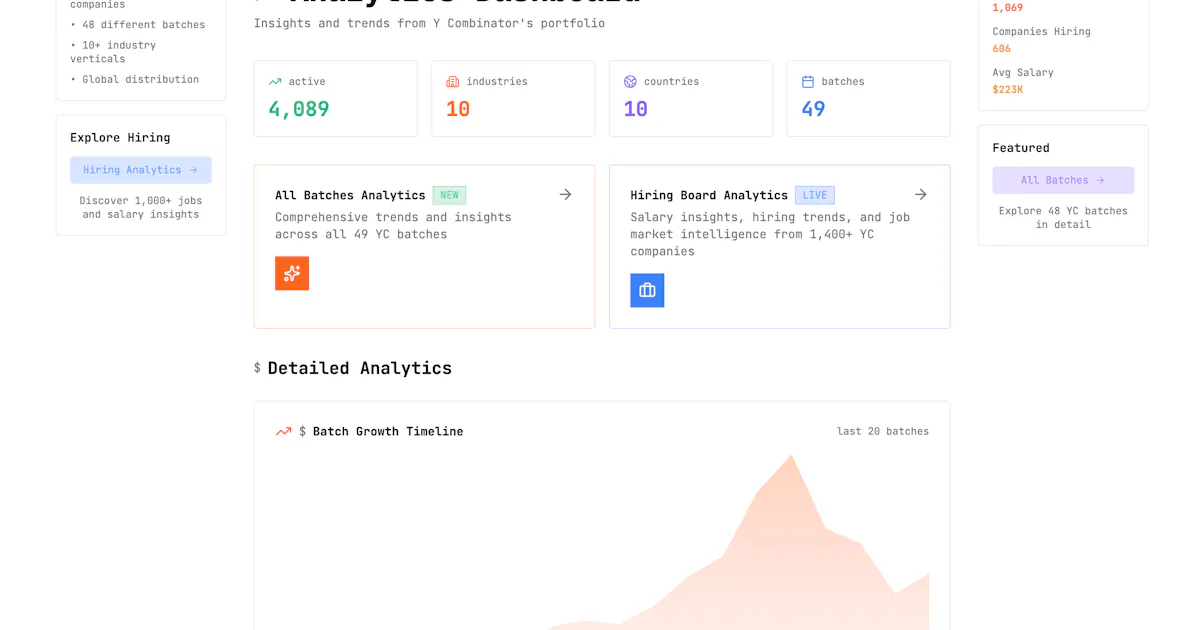Open Hiring Analytics button
Image resolution: width=1200 pixels, height=630 pixels.
[x=141, y=170]
